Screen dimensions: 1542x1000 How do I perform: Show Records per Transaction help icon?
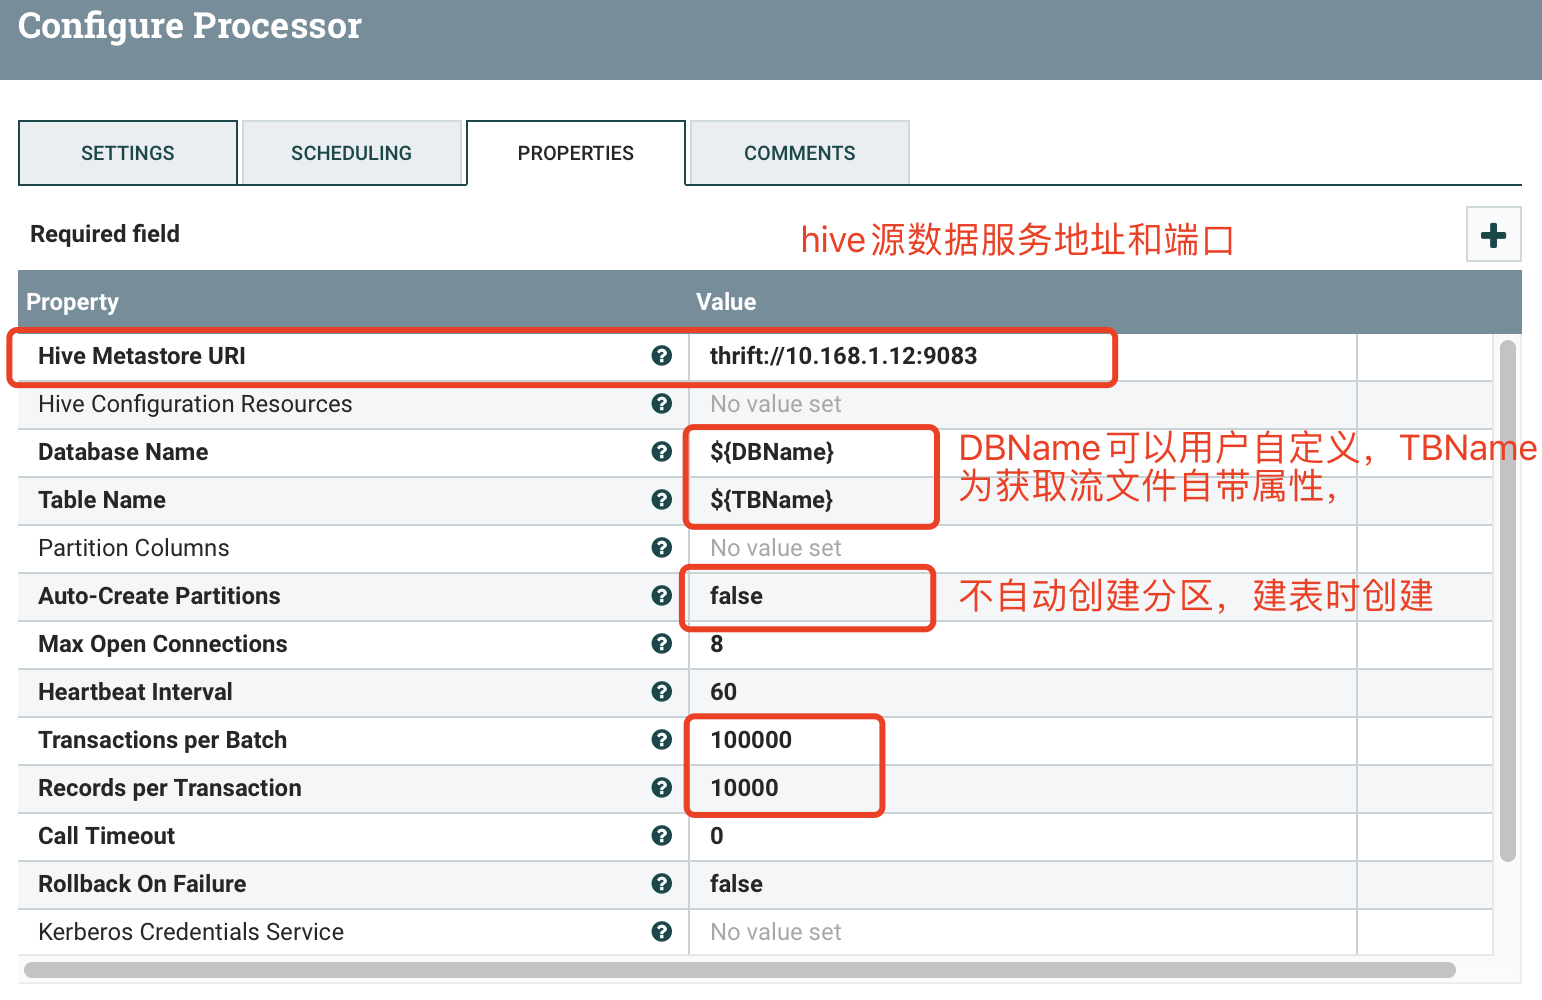click(661, 788)
